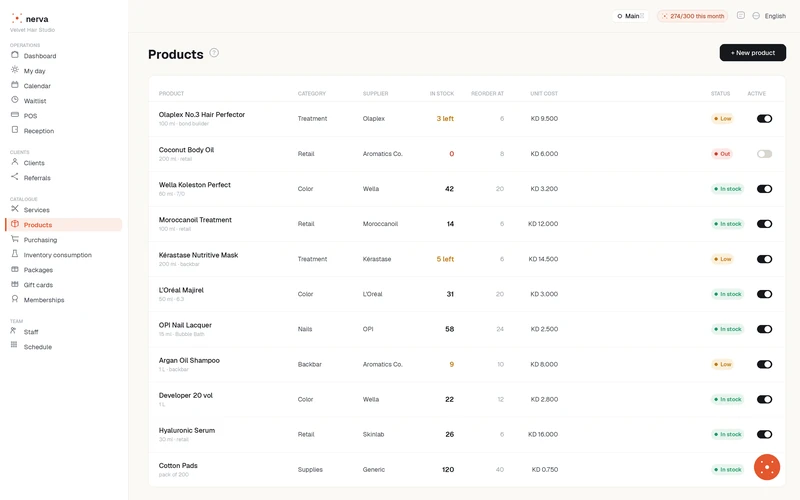Select the Waitlist clock icon
The height and width of the screenshot is (500, 800).
point(15,100)
